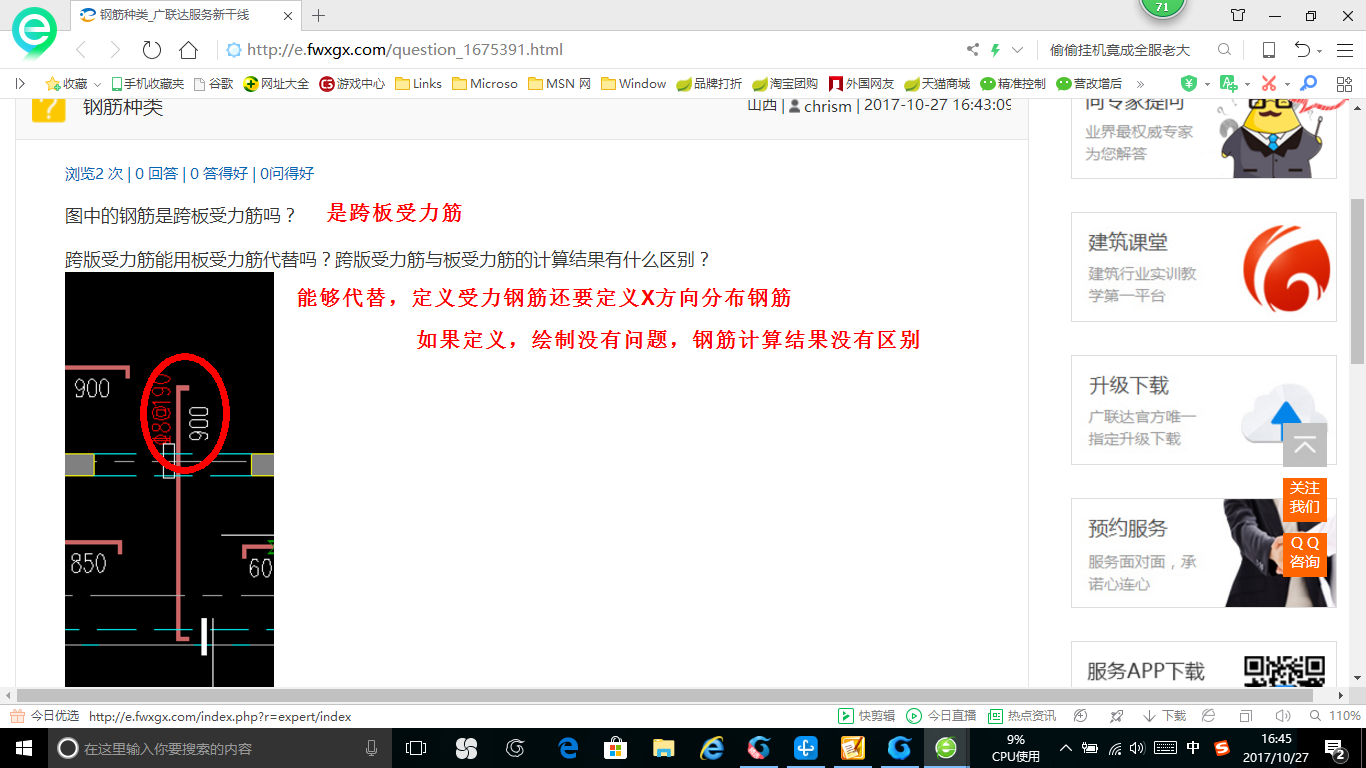The width and height of the screenshot is (1366, 768).
Task: Click the 110% zoom level control
Action: coord(1336,716)
